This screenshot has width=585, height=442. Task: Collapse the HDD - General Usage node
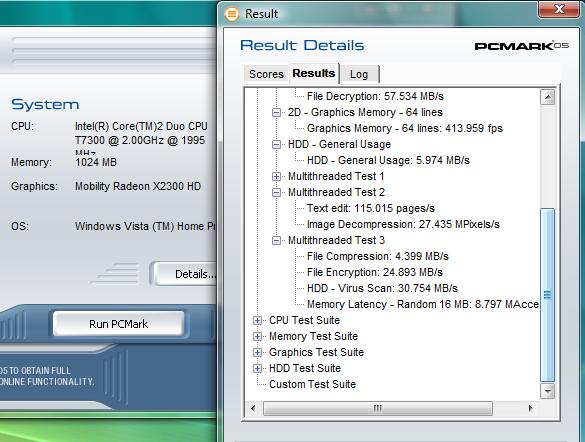coord(276,144)
